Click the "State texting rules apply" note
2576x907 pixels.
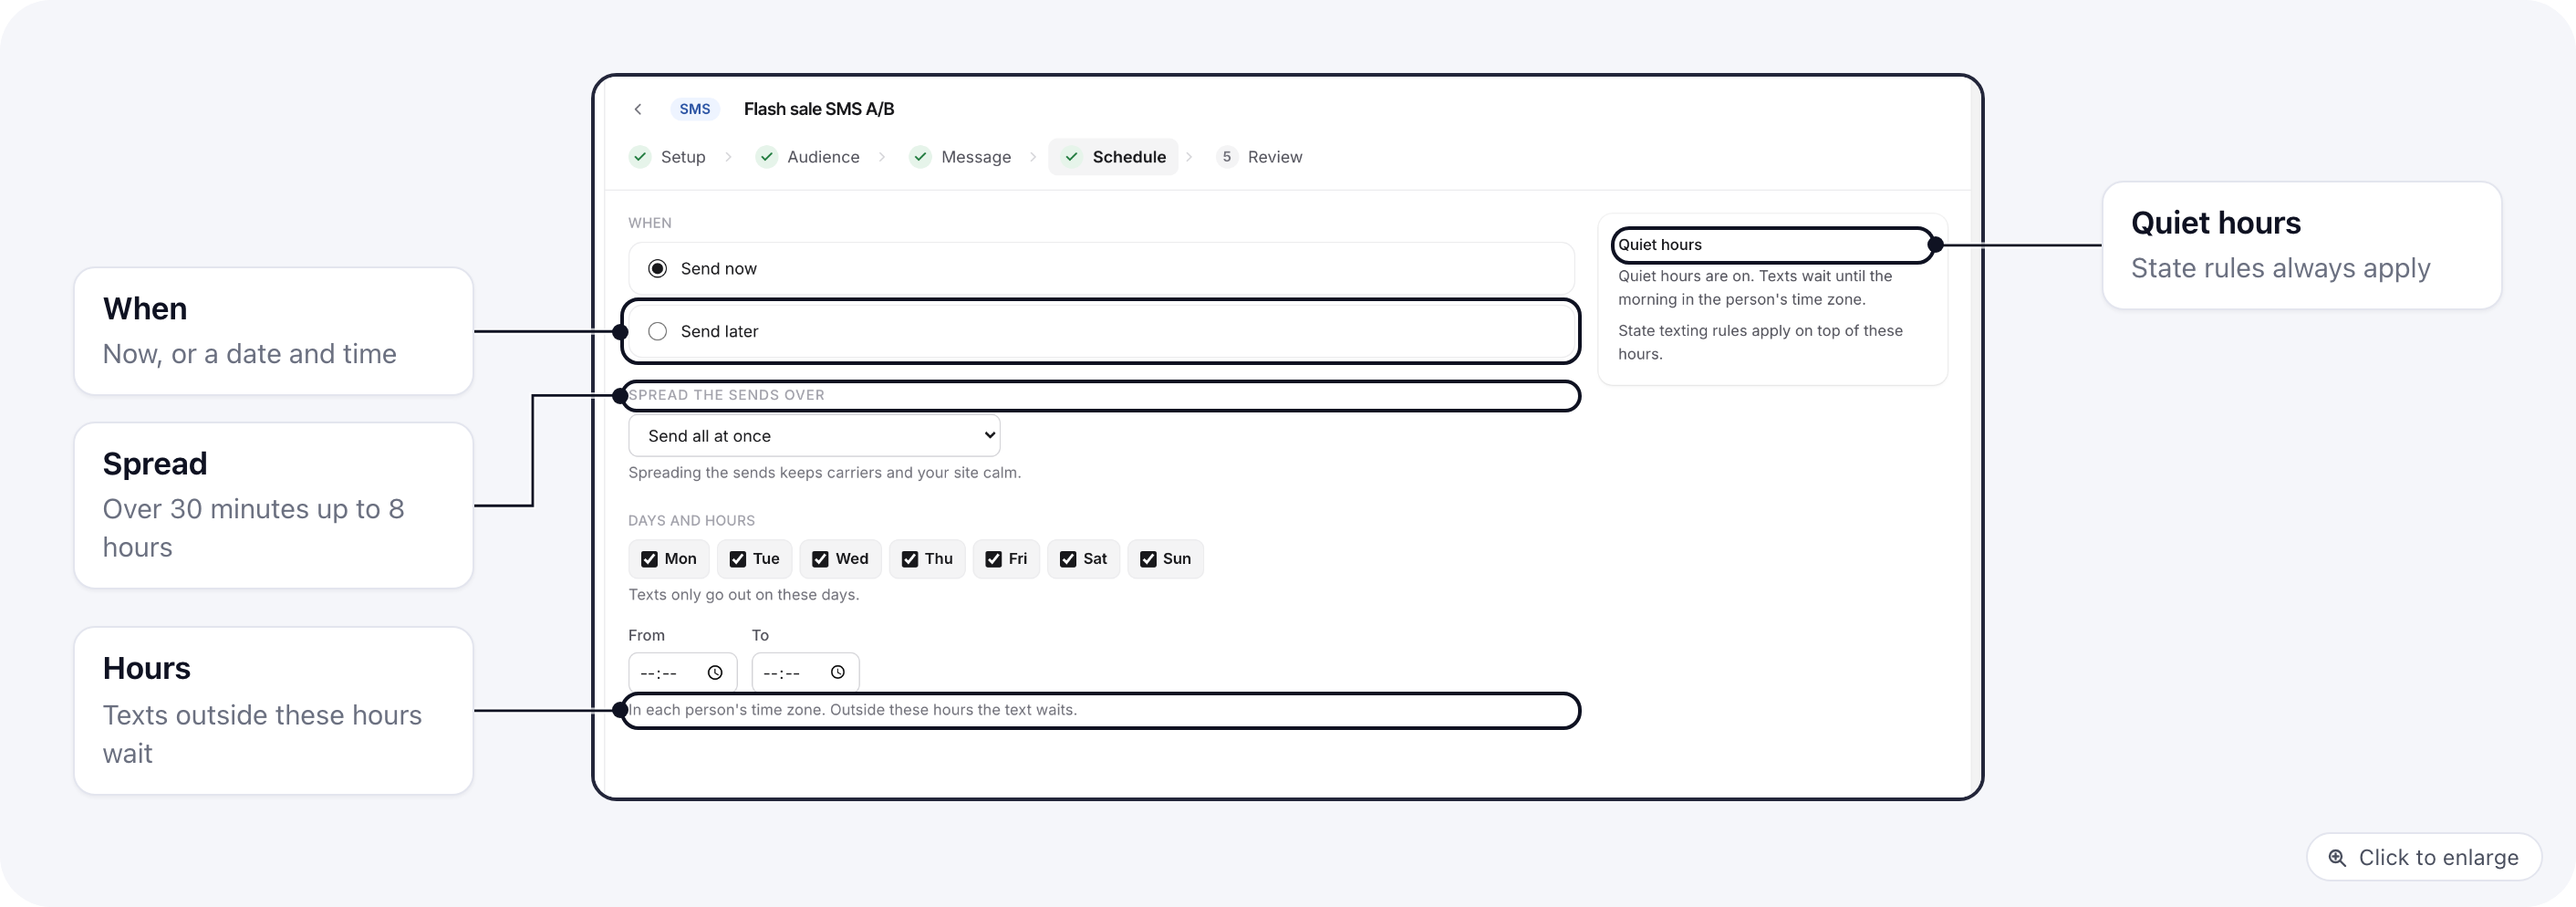[x=1760, y=342]
